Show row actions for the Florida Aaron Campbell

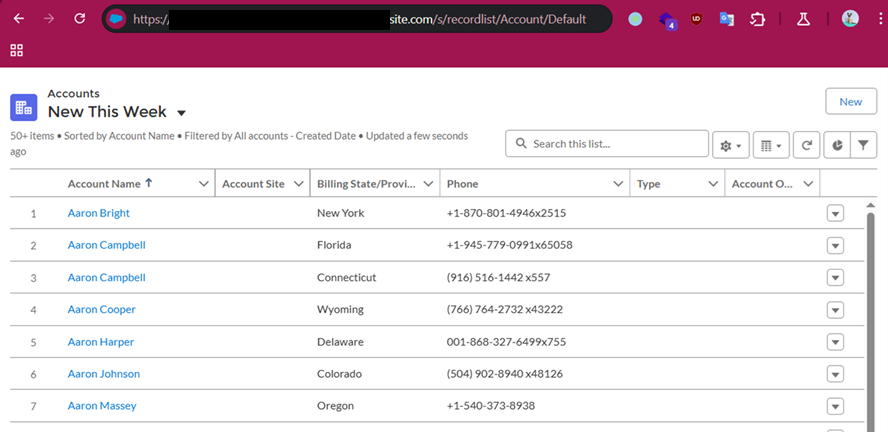tap(835, 246)
